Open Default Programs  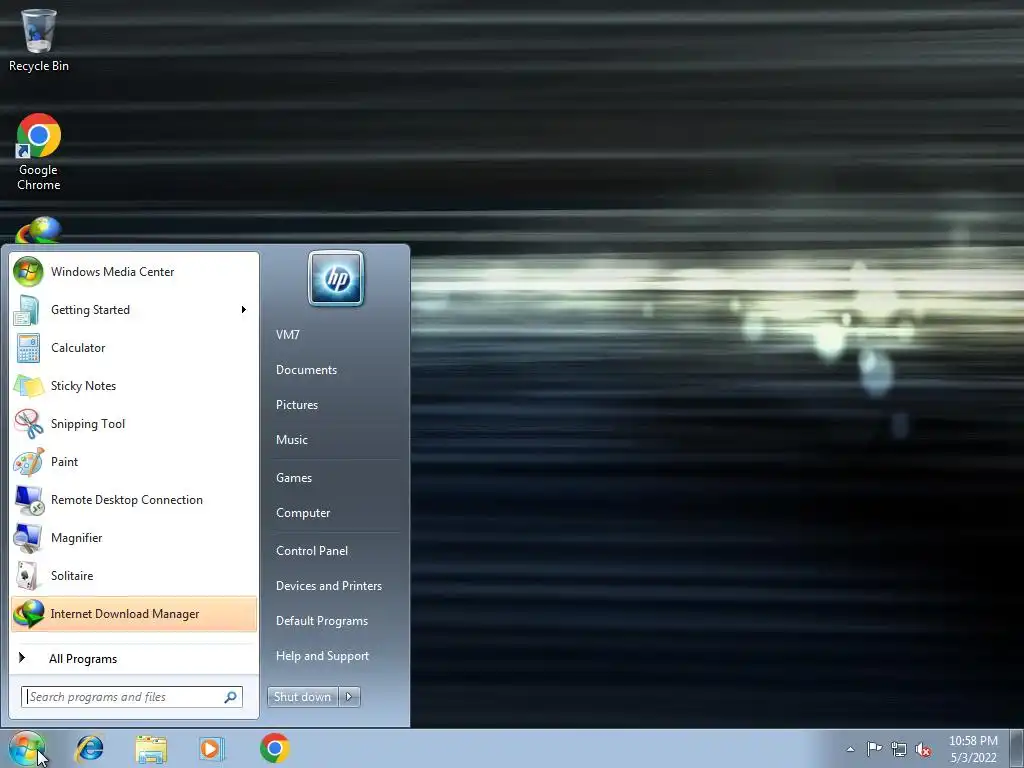pos(322,621)
